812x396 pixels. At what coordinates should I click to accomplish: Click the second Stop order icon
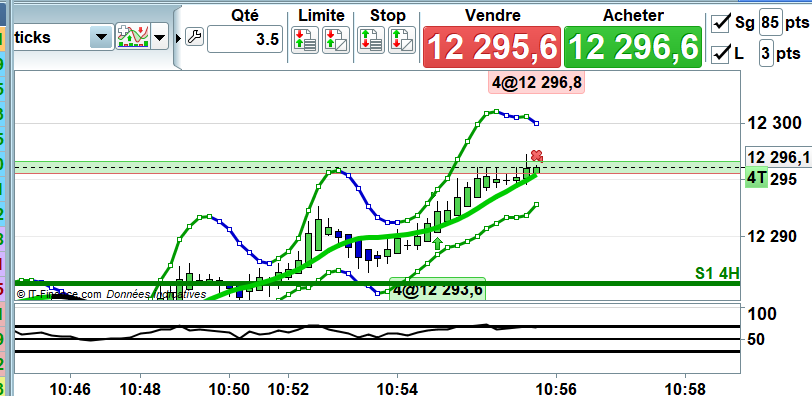tap(401, 40)
